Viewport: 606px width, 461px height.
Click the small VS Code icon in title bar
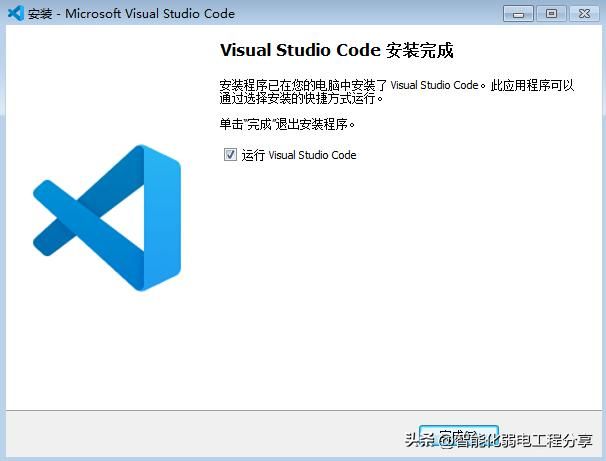tap(15, 14)
